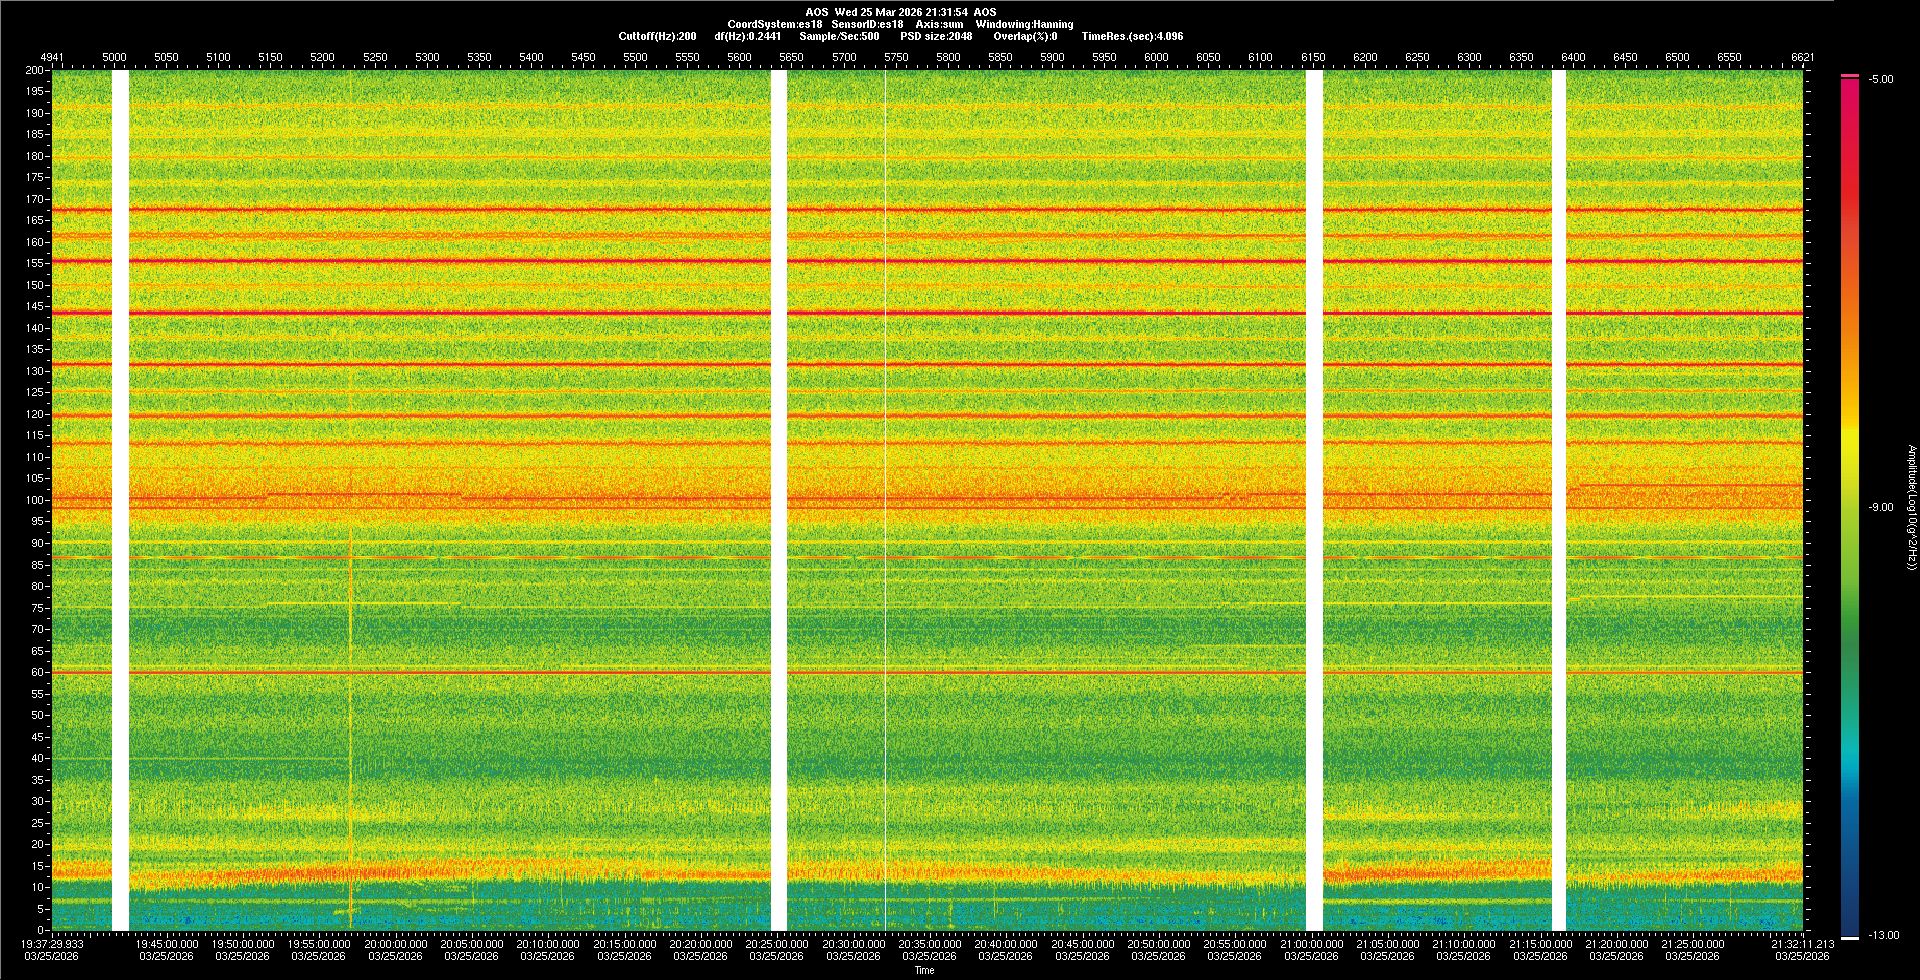Click the Windowing:Hanning header label
Screen dimensions: 1920x980
1024,24
